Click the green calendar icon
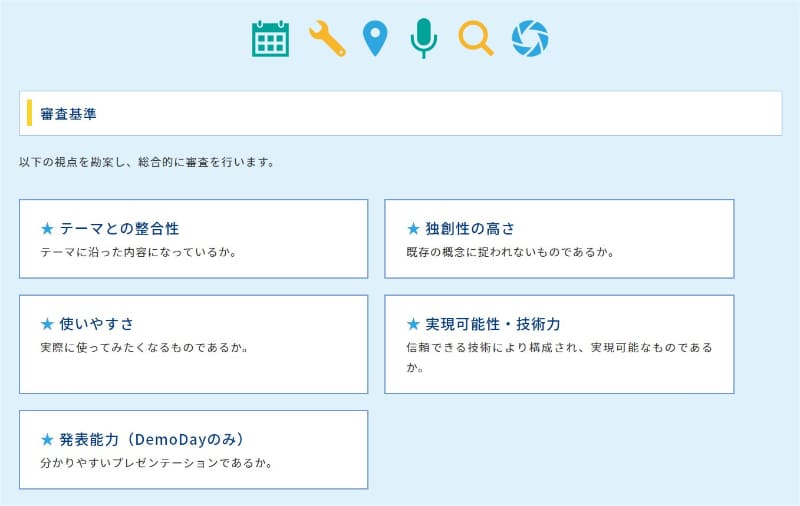 (270, 38)
